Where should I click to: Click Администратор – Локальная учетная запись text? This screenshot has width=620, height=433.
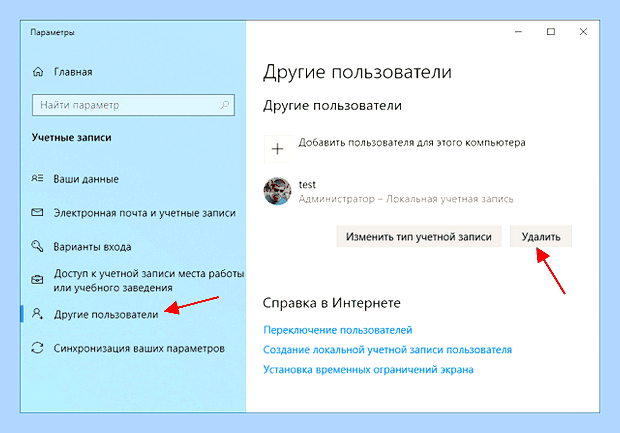406,199
